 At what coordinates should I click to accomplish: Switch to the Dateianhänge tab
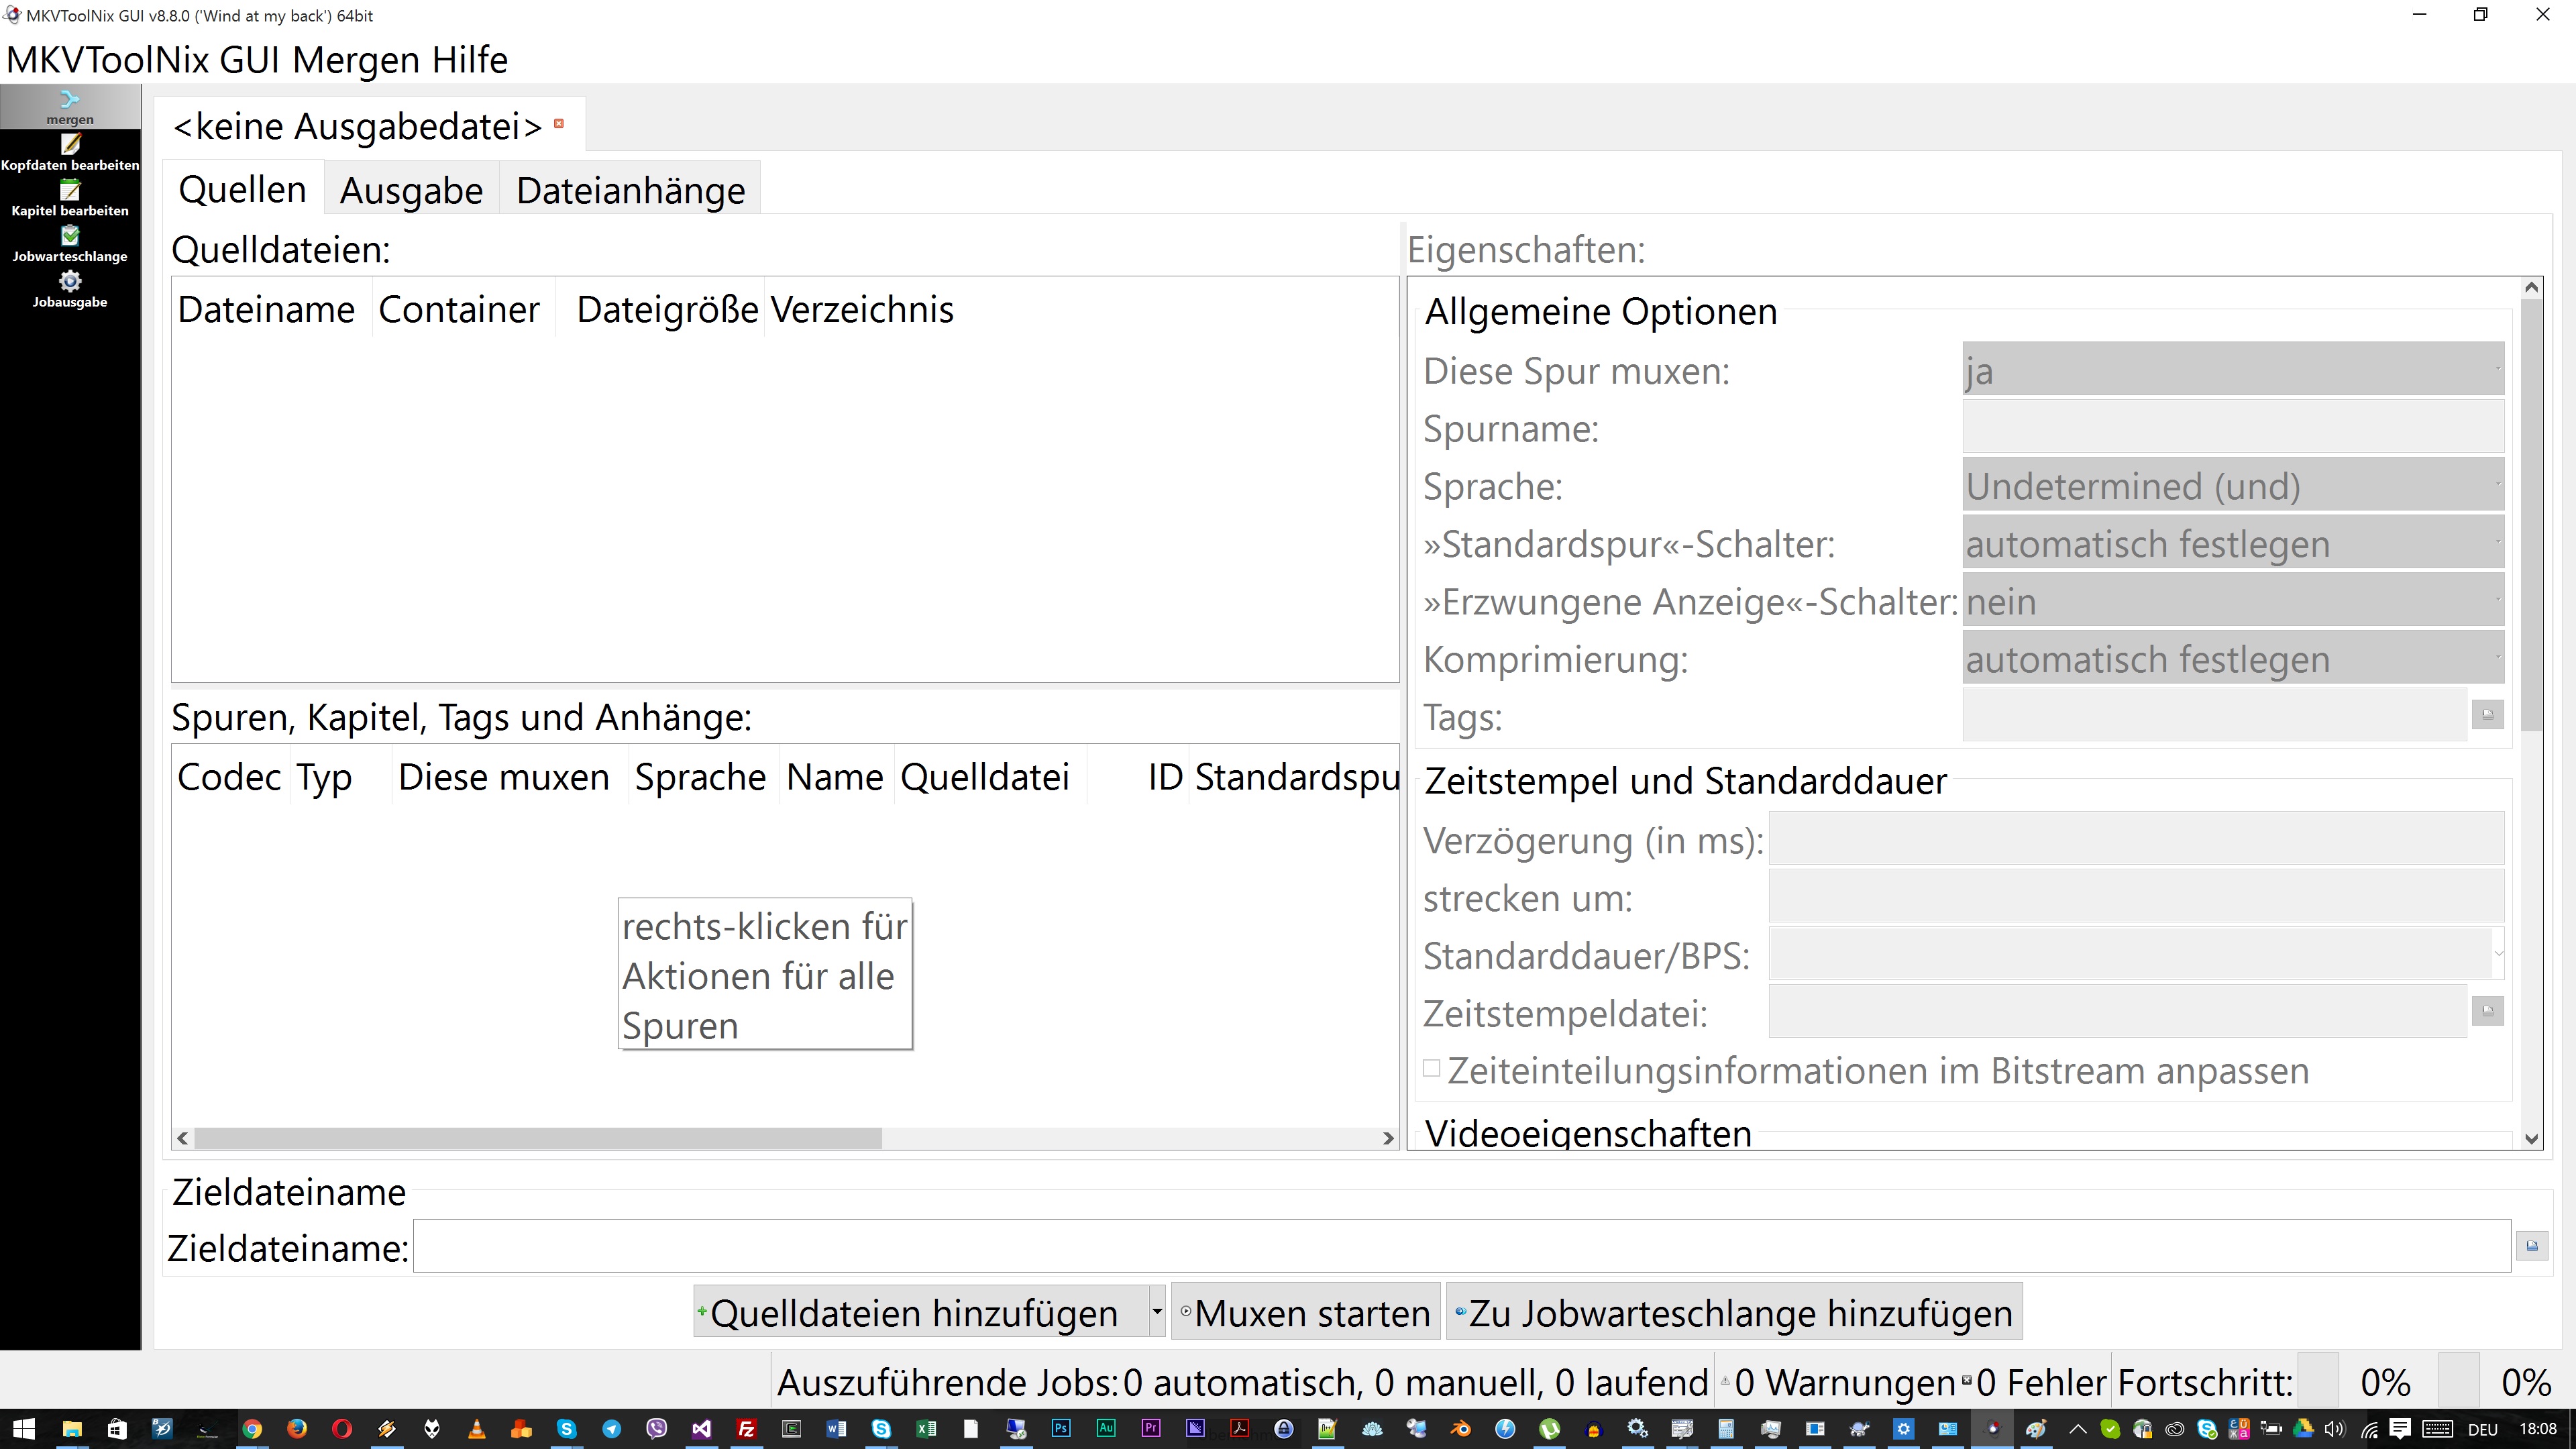[631, 190]
